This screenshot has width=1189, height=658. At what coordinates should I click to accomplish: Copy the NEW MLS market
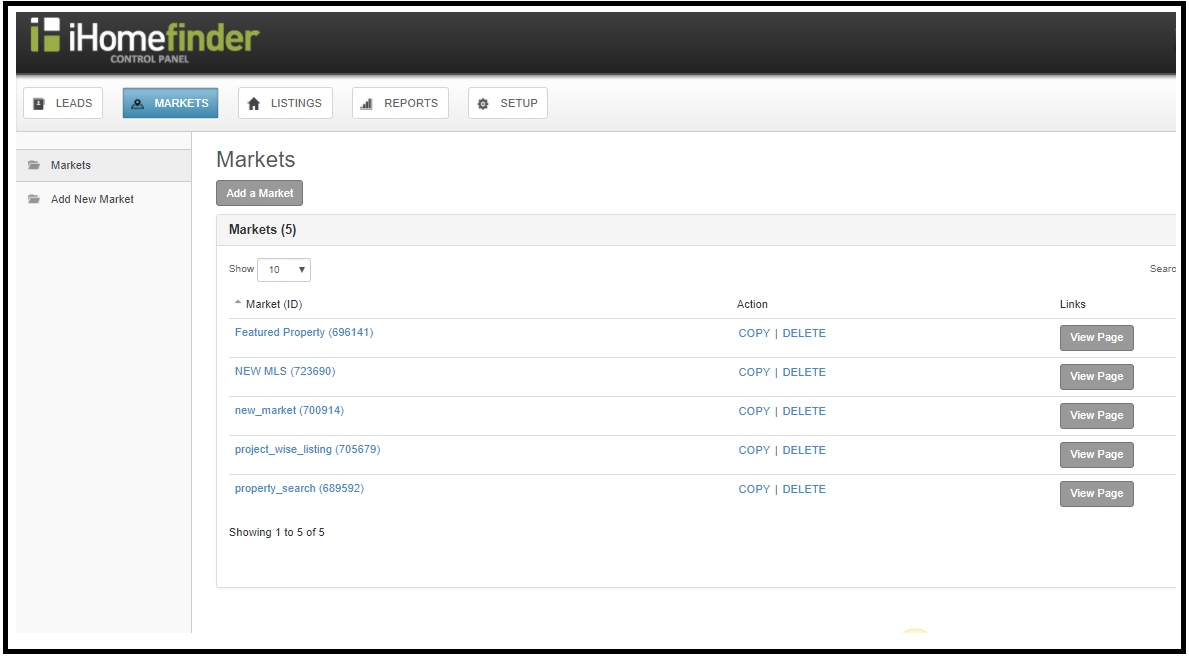[x=753, y=371]
